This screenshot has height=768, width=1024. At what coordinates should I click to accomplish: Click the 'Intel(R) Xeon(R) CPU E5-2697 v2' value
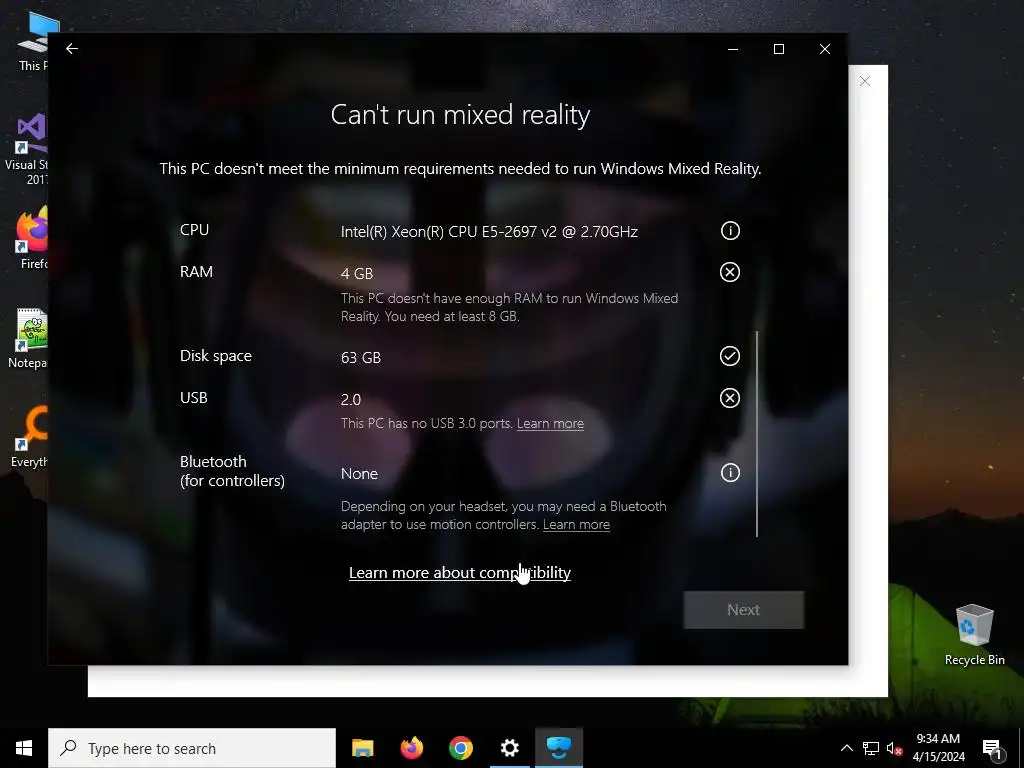click(x=489, y=232)
